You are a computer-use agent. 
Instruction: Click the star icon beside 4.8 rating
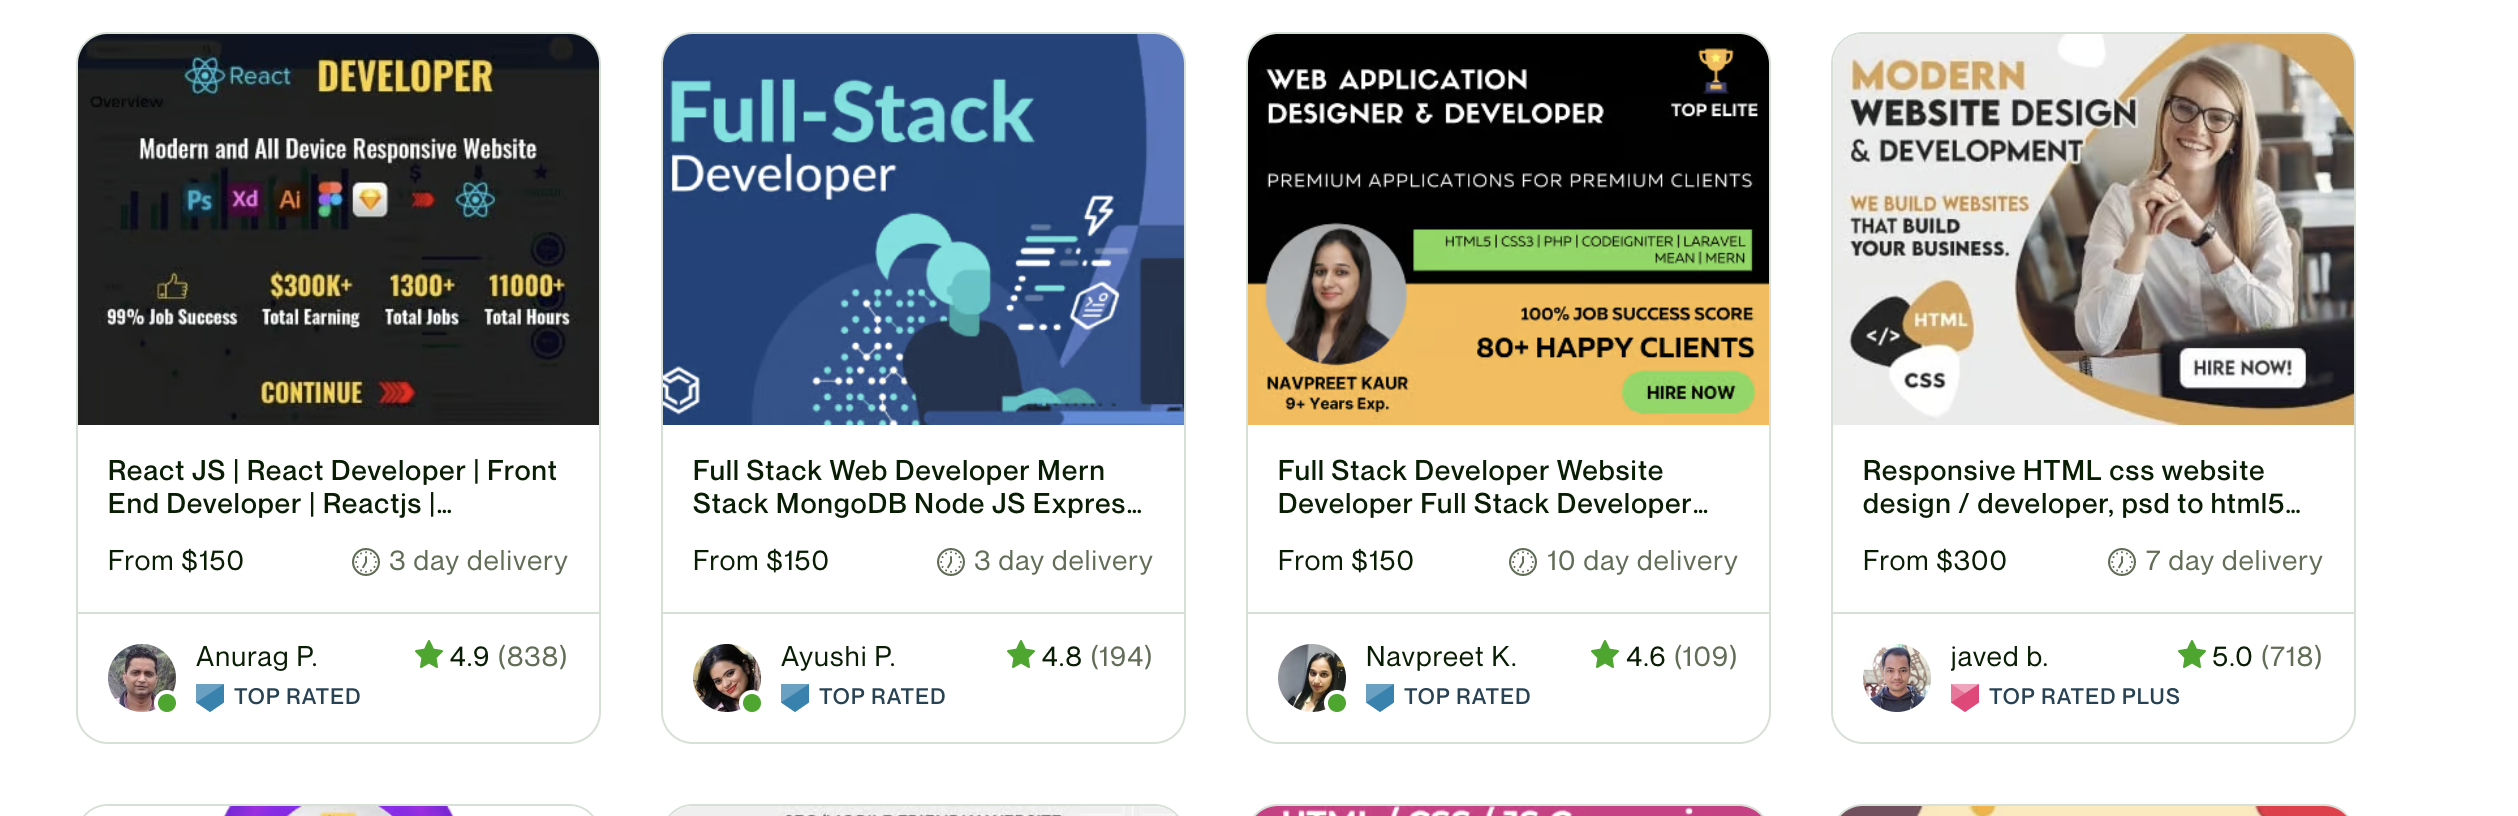pos(1020,655)
